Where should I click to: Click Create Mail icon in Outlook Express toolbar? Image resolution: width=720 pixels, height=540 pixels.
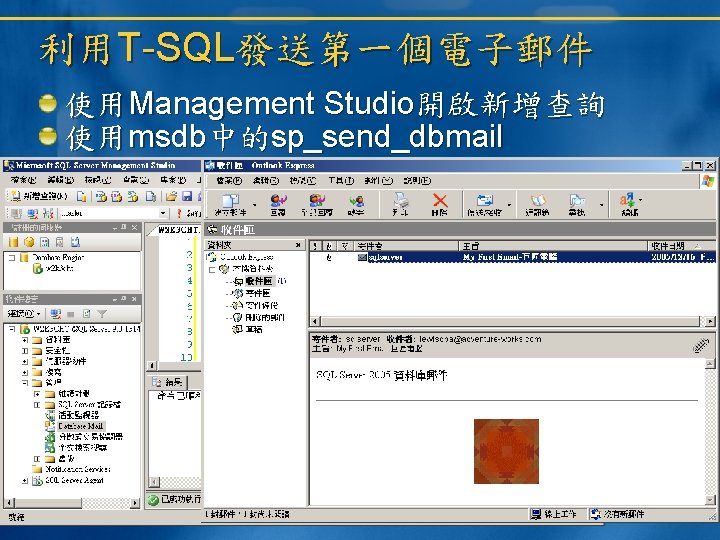(231, 204)
